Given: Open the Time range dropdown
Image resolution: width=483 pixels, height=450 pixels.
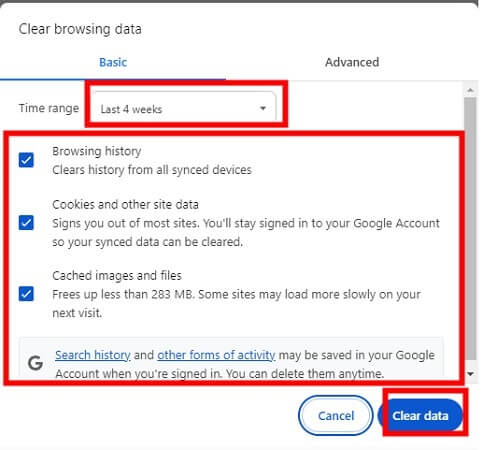Looking at the screenshot, I should click(184, 108).
